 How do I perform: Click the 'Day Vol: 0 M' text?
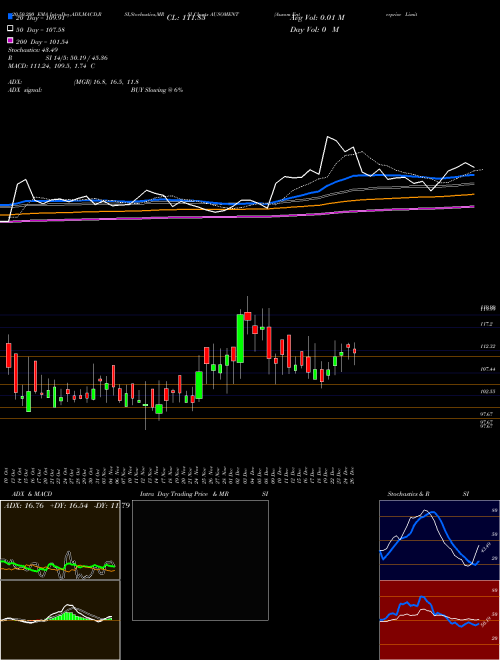(x=314, y=29)
